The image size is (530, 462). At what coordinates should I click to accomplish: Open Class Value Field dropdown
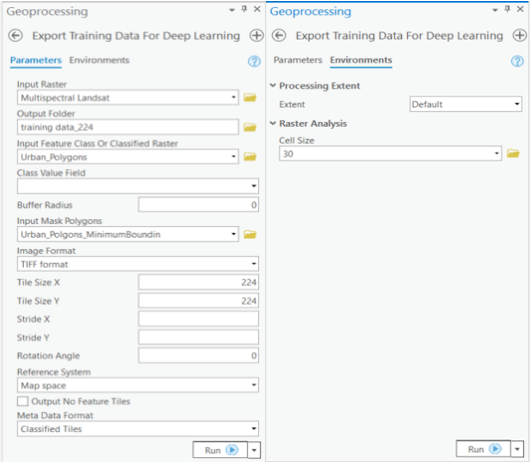[x=138, y=186]
